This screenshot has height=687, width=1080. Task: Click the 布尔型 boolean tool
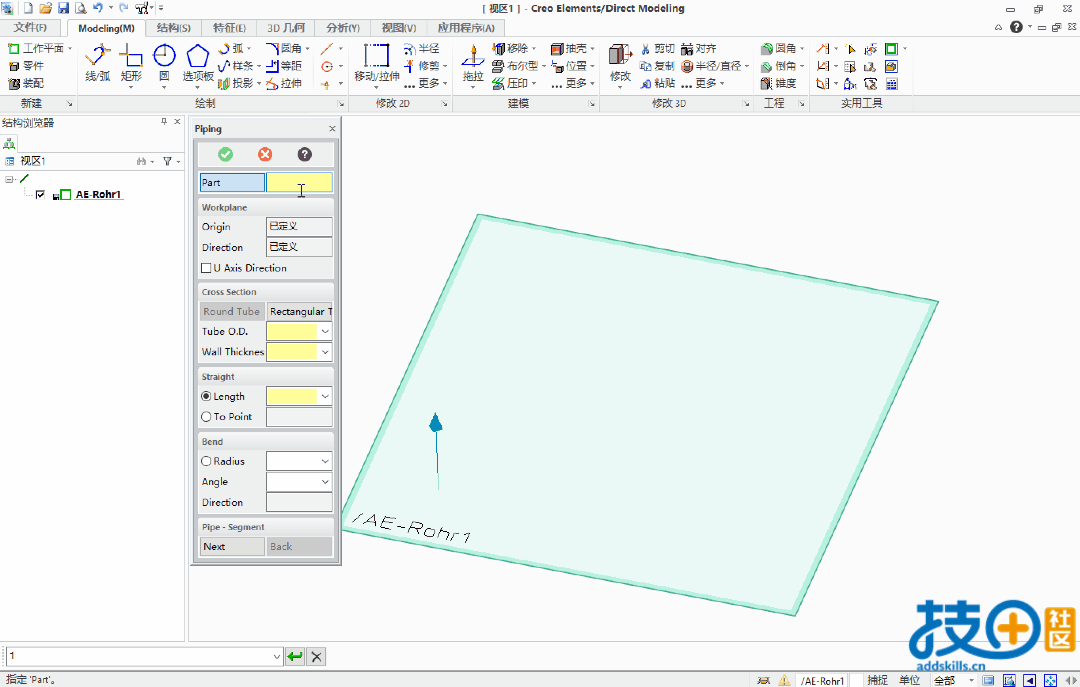click(x=515, y=66)
